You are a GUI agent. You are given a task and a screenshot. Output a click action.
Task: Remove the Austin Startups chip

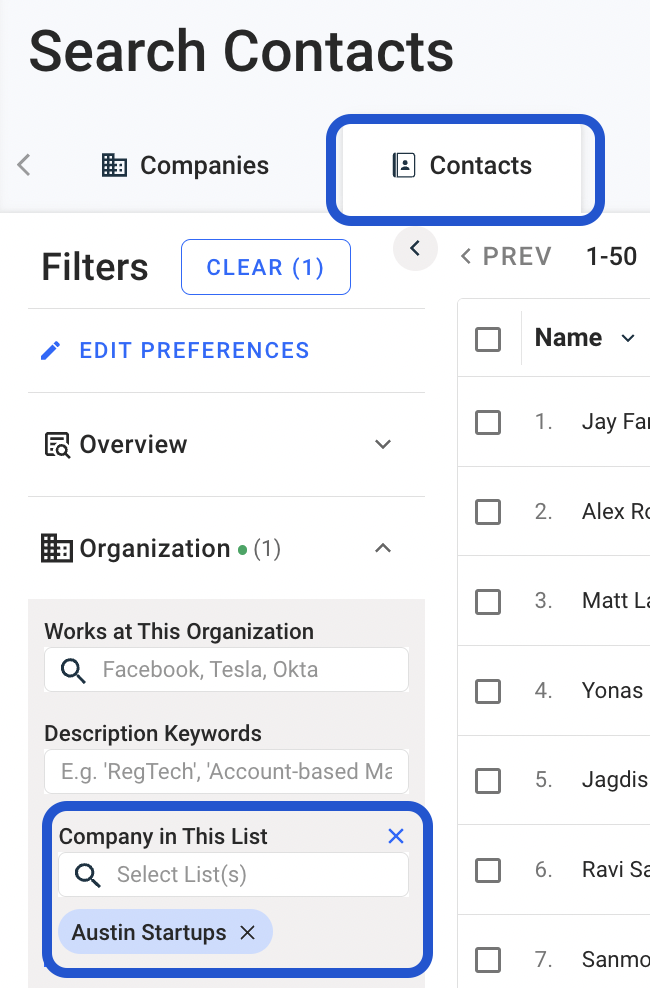248,932
